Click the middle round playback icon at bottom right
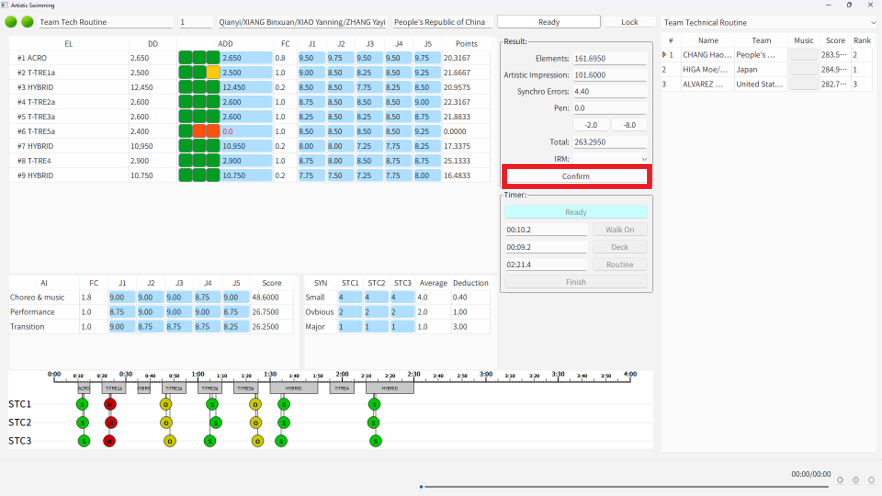Viewport: 882px width, 496px height. (x=856, y=480)
